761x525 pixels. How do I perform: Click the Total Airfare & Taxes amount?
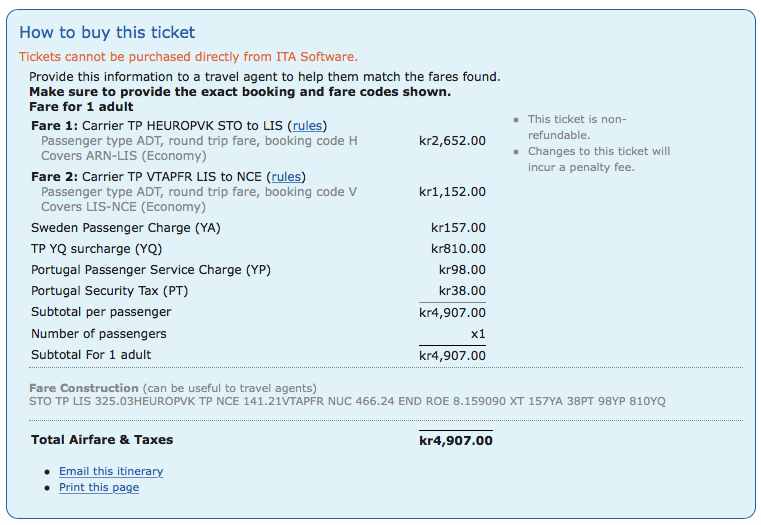455,440
